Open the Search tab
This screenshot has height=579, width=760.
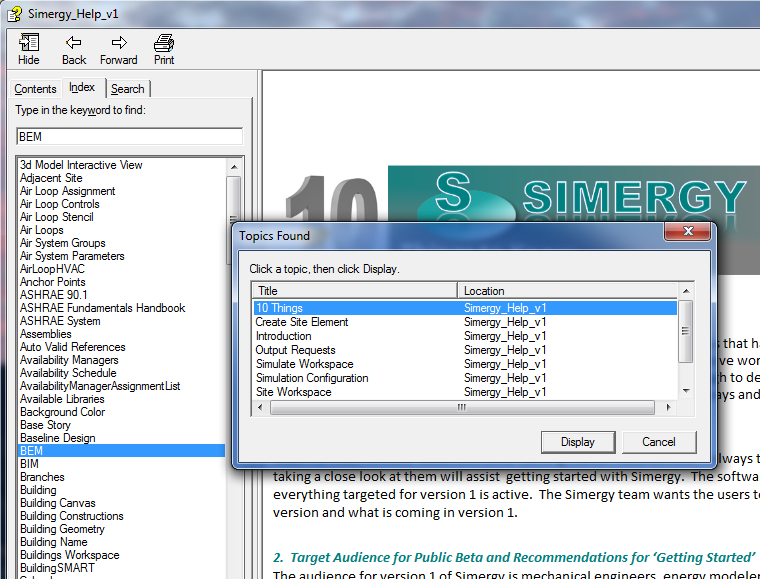coord(128,89)
